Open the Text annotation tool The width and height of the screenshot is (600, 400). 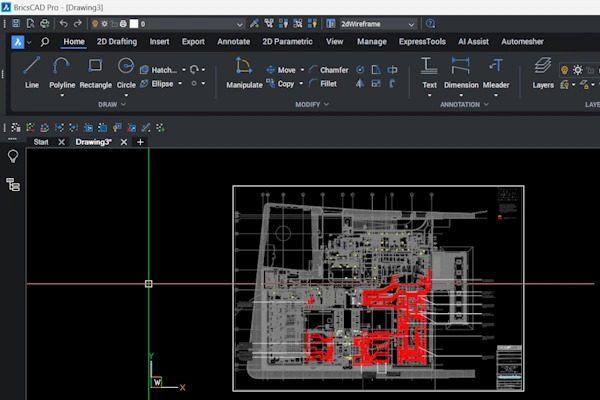pos(429,73)
